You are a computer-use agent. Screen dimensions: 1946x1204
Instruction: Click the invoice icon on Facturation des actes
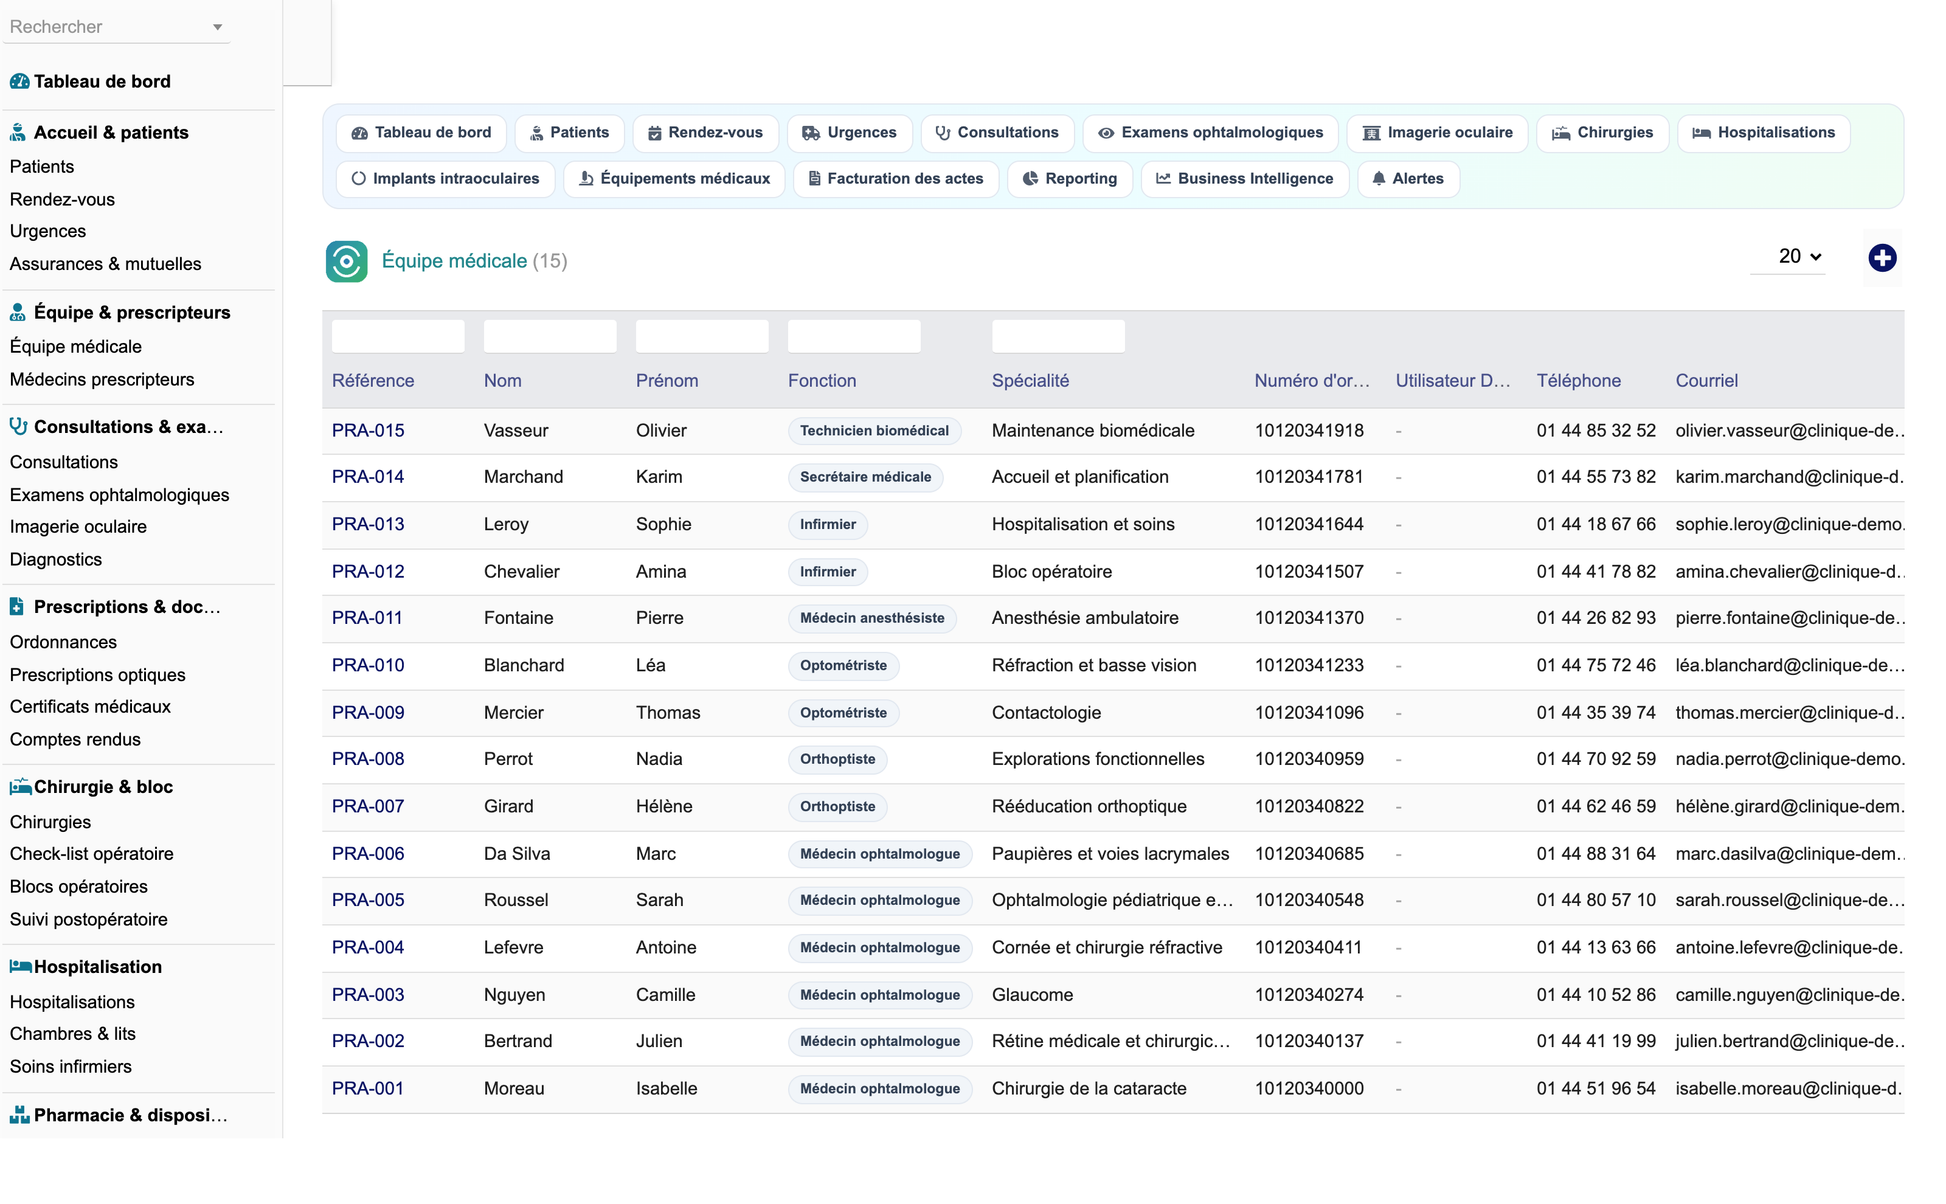click(814, 178)
